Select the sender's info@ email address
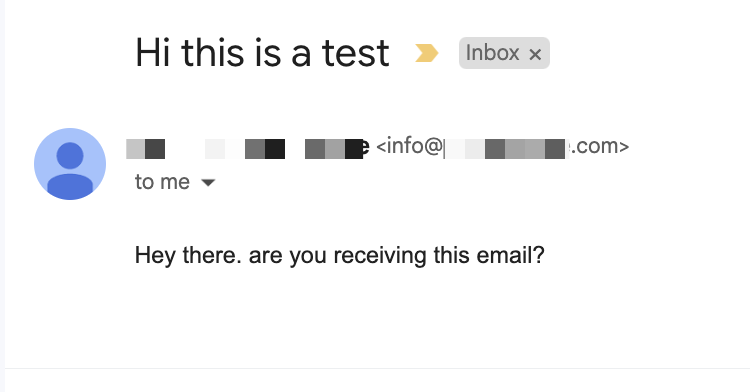Viewport: 750px width, 392px height. pos(502,146)
